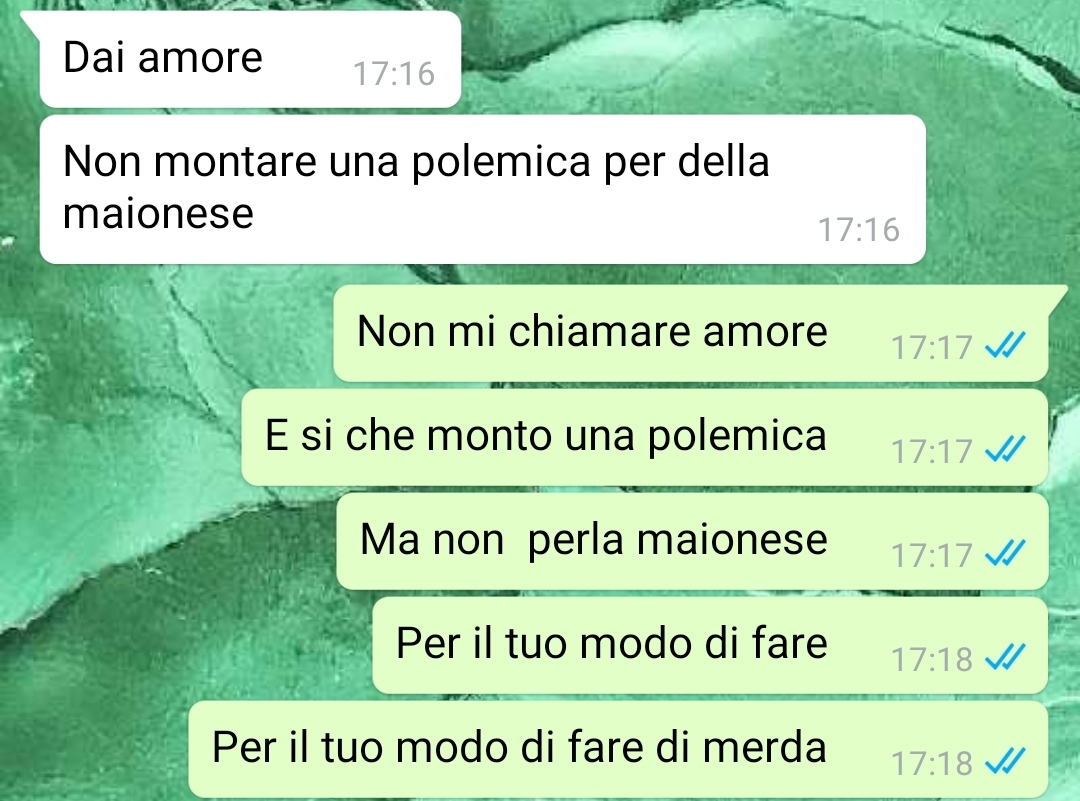This screenshot has width=1080, height=801.
Task: Click blue double check on 'E si che monto' message
Action: click(x=1006, y=449)
